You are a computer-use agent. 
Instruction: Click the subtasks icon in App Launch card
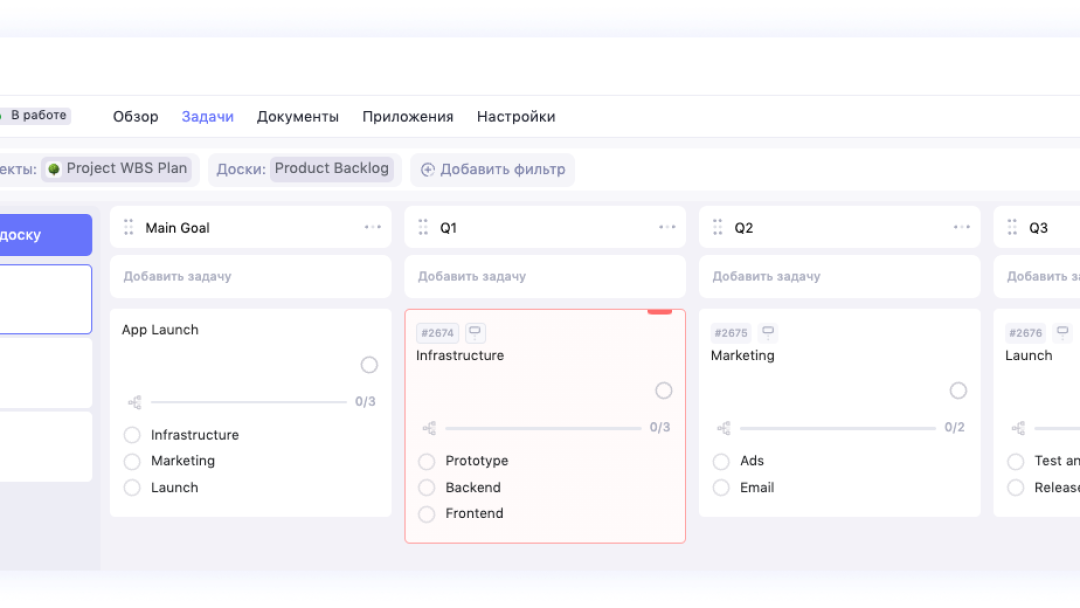(134, 403)
